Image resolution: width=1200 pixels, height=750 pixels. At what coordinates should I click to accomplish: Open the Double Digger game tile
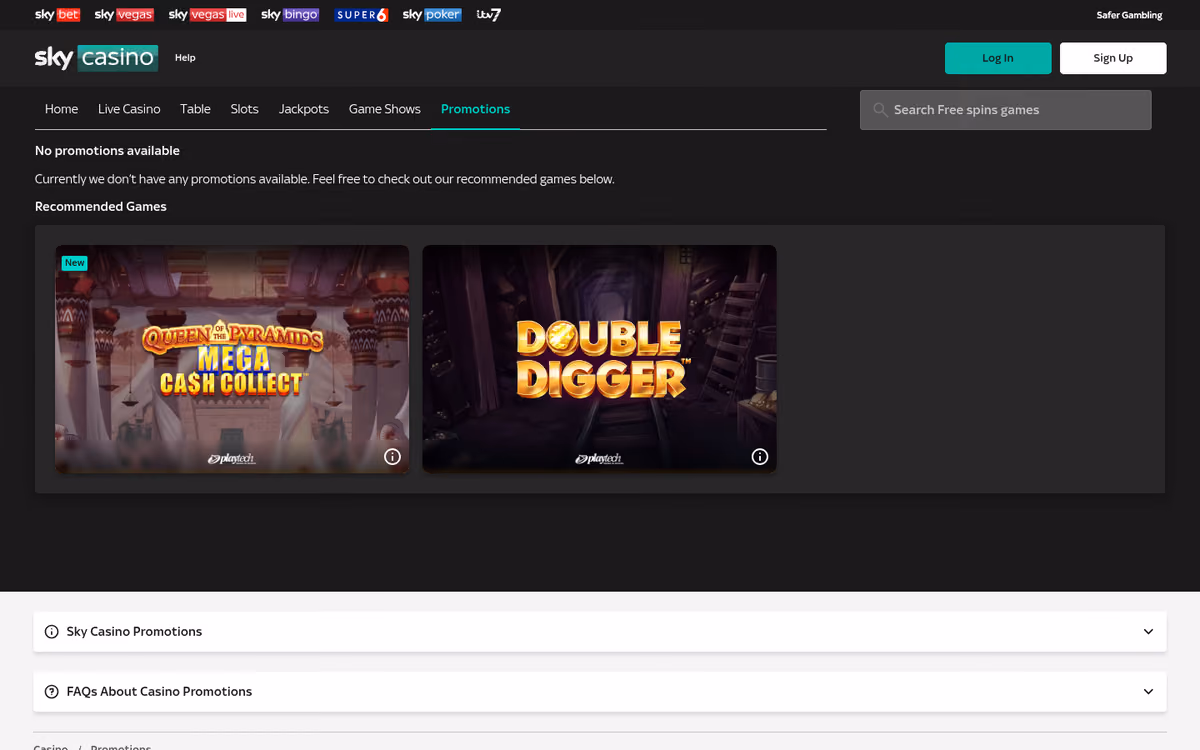(599, 359)
